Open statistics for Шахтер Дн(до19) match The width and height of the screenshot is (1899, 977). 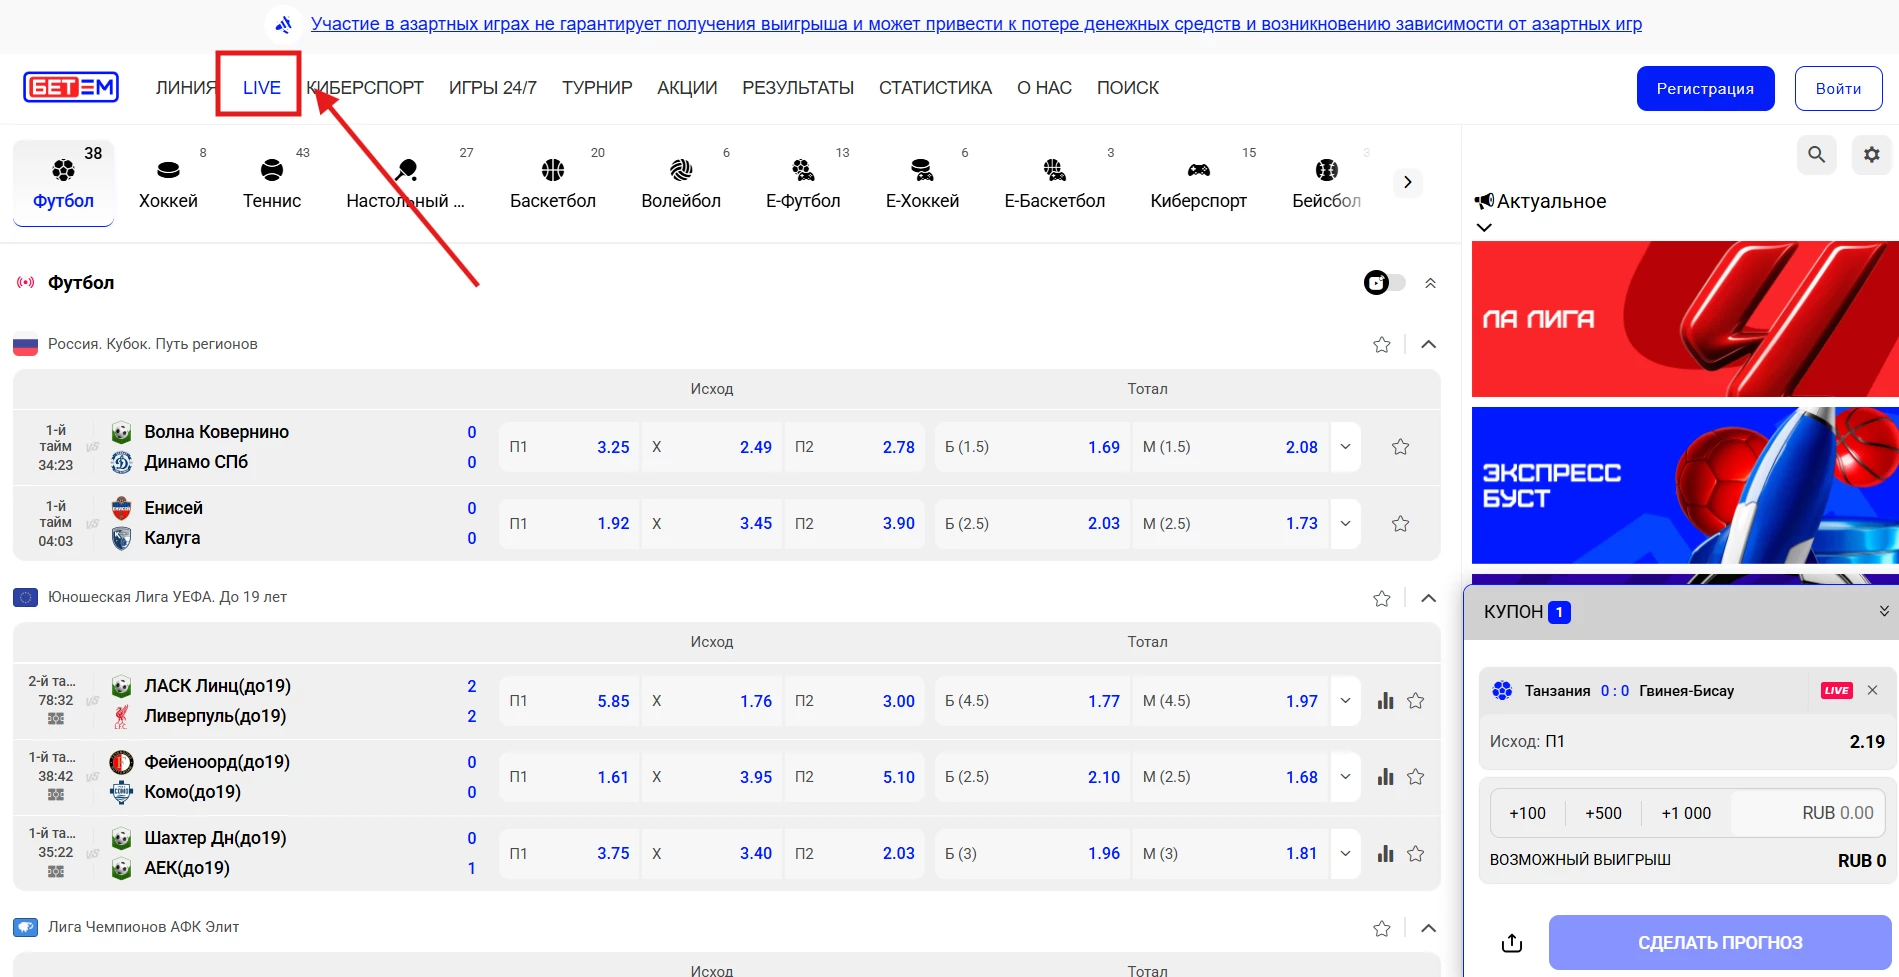pyautogui.click(x=1385, y=854)
